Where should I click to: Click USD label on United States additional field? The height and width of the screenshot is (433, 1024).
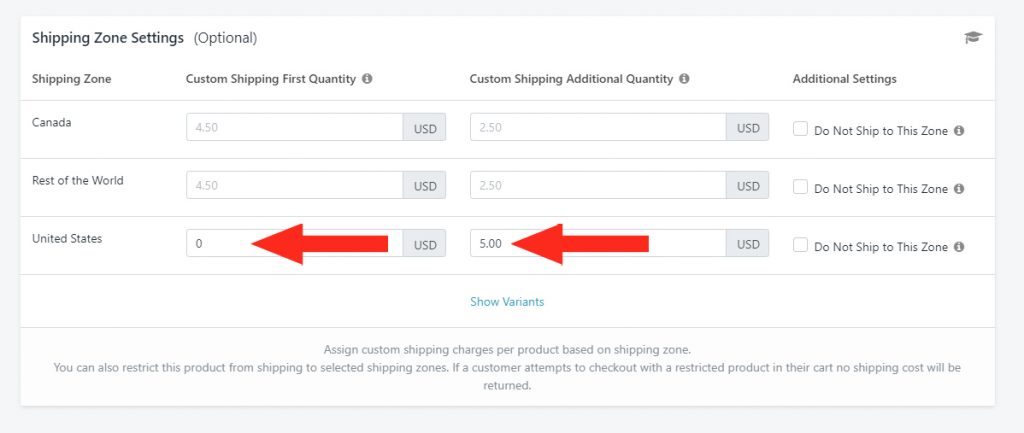pyautogui.click(x=748, y=244)
